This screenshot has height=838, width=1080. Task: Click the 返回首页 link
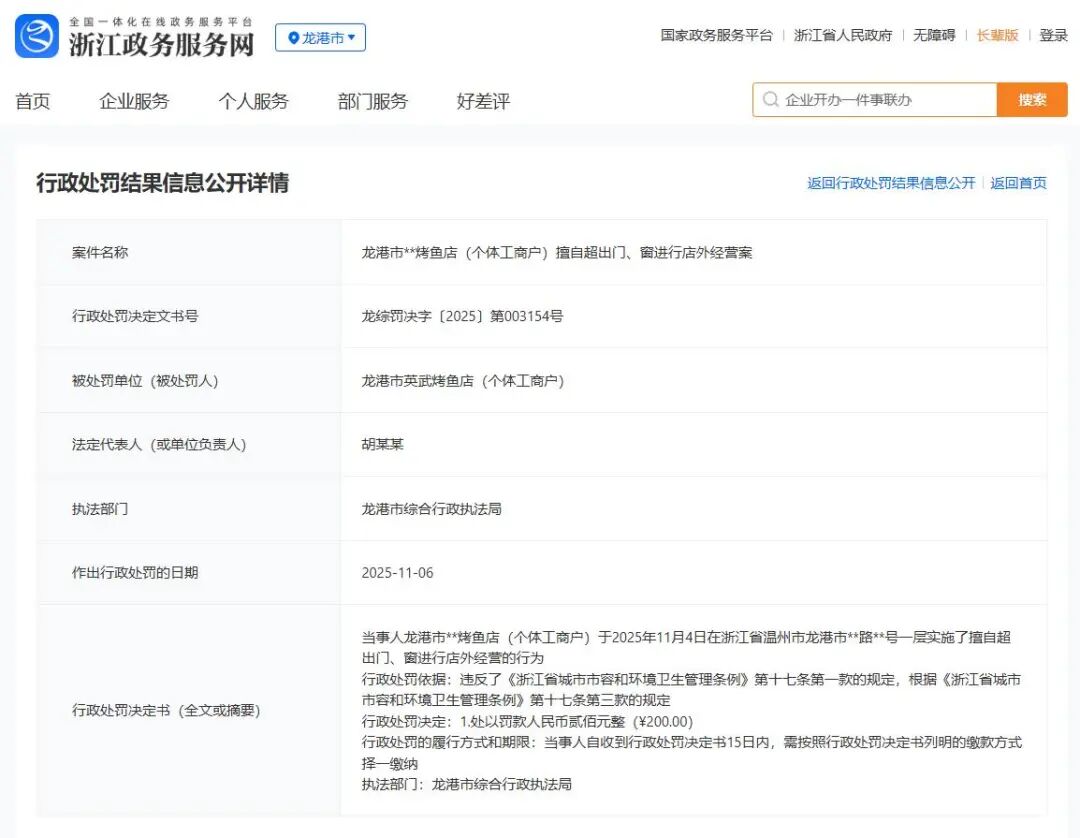[x=1018, y=183]
